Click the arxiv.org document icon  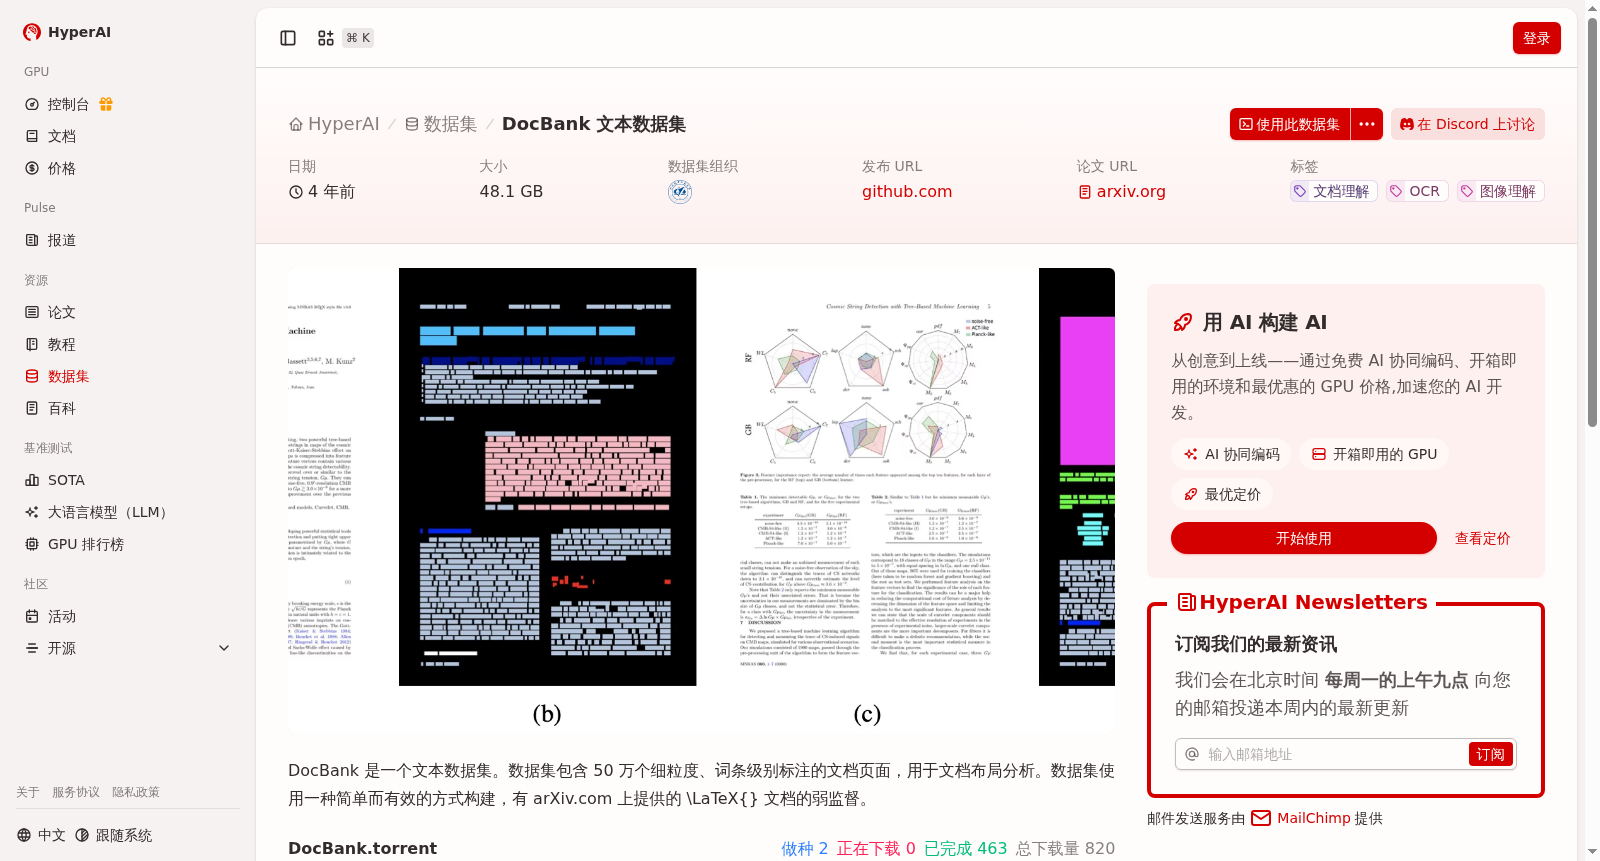coord(1085,192)
